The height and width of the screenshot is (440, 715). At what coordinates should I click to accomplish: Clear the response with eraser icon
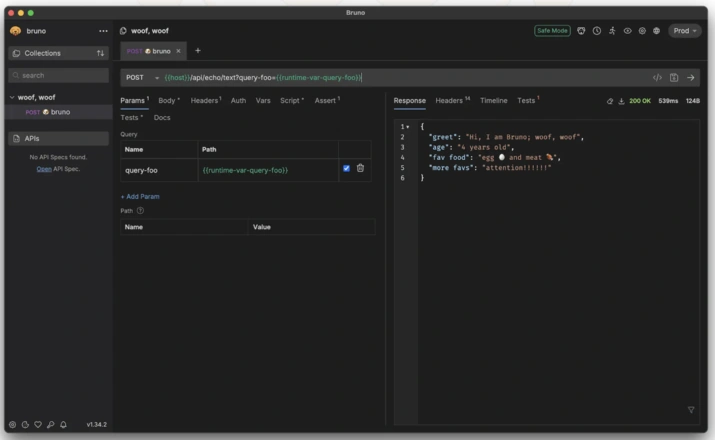pyautogui.click(x=610, y=101)
